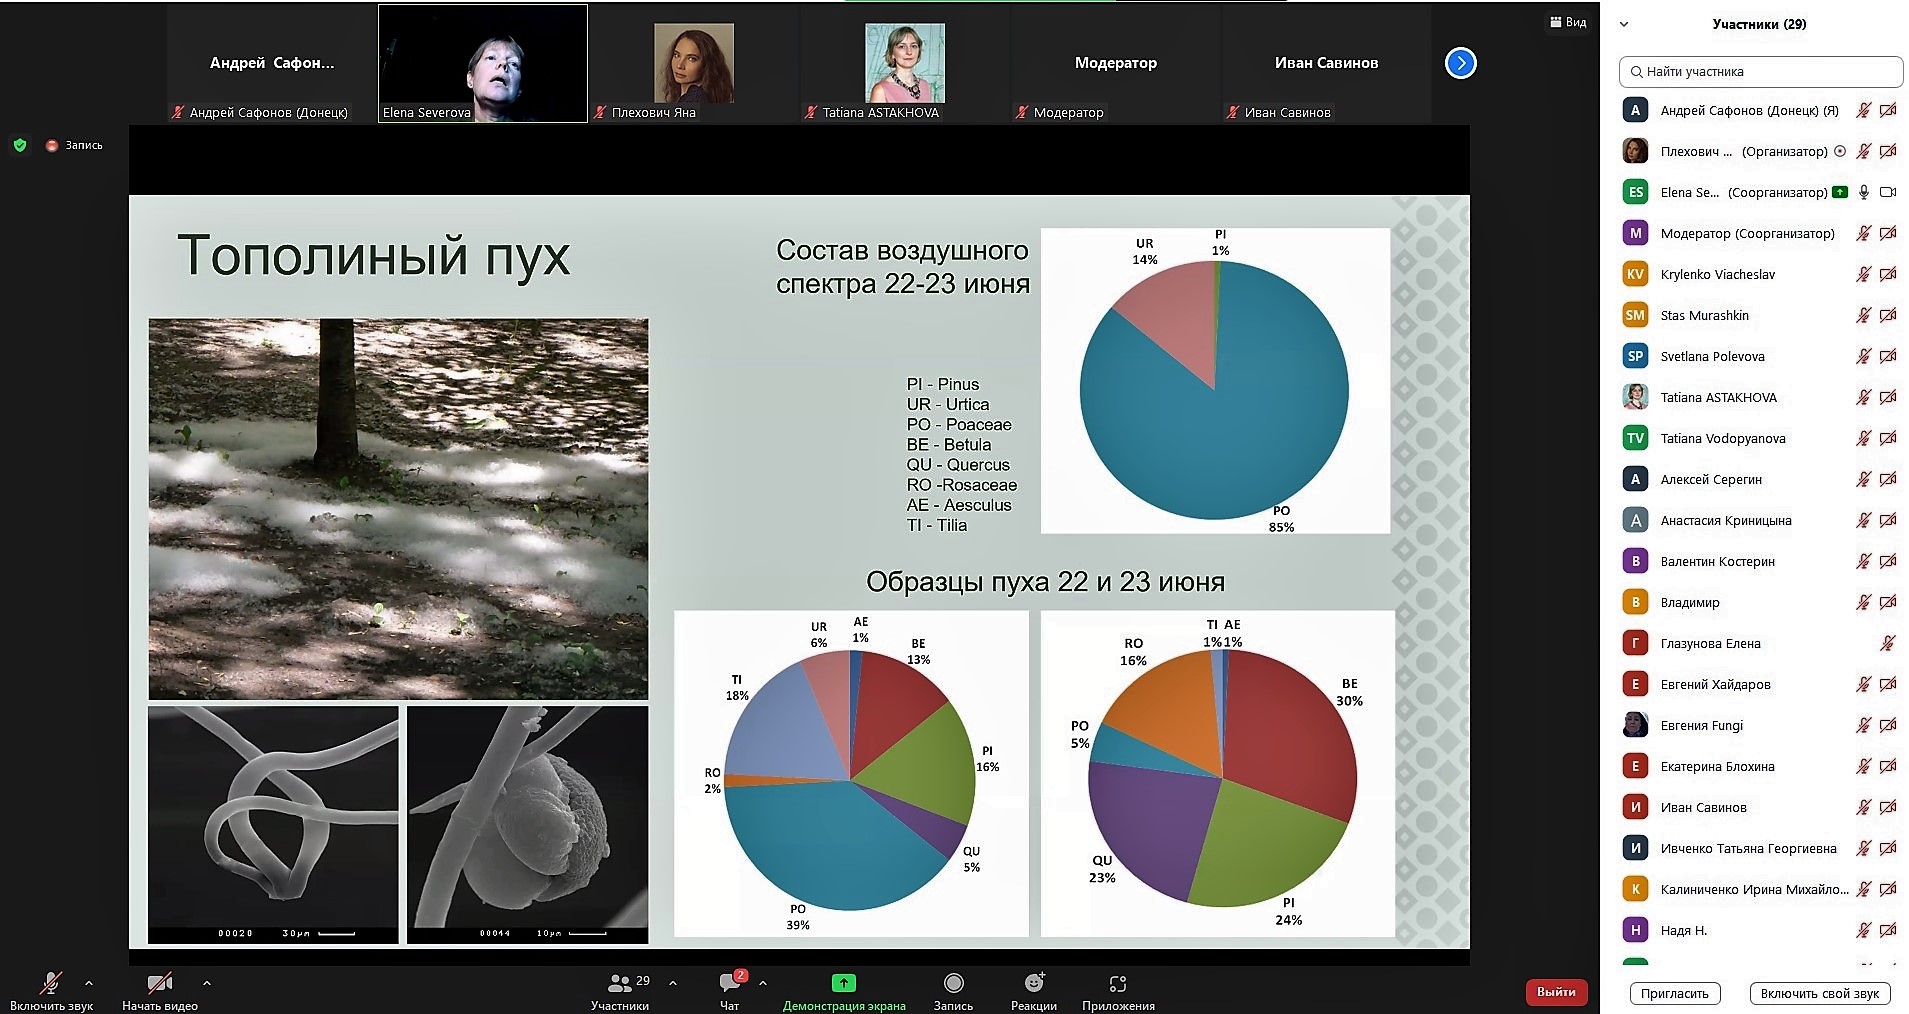1909x1014 pixels.
Task: Click camera-off icon for Екатерина Блохина
Action: click(1888, 767)
